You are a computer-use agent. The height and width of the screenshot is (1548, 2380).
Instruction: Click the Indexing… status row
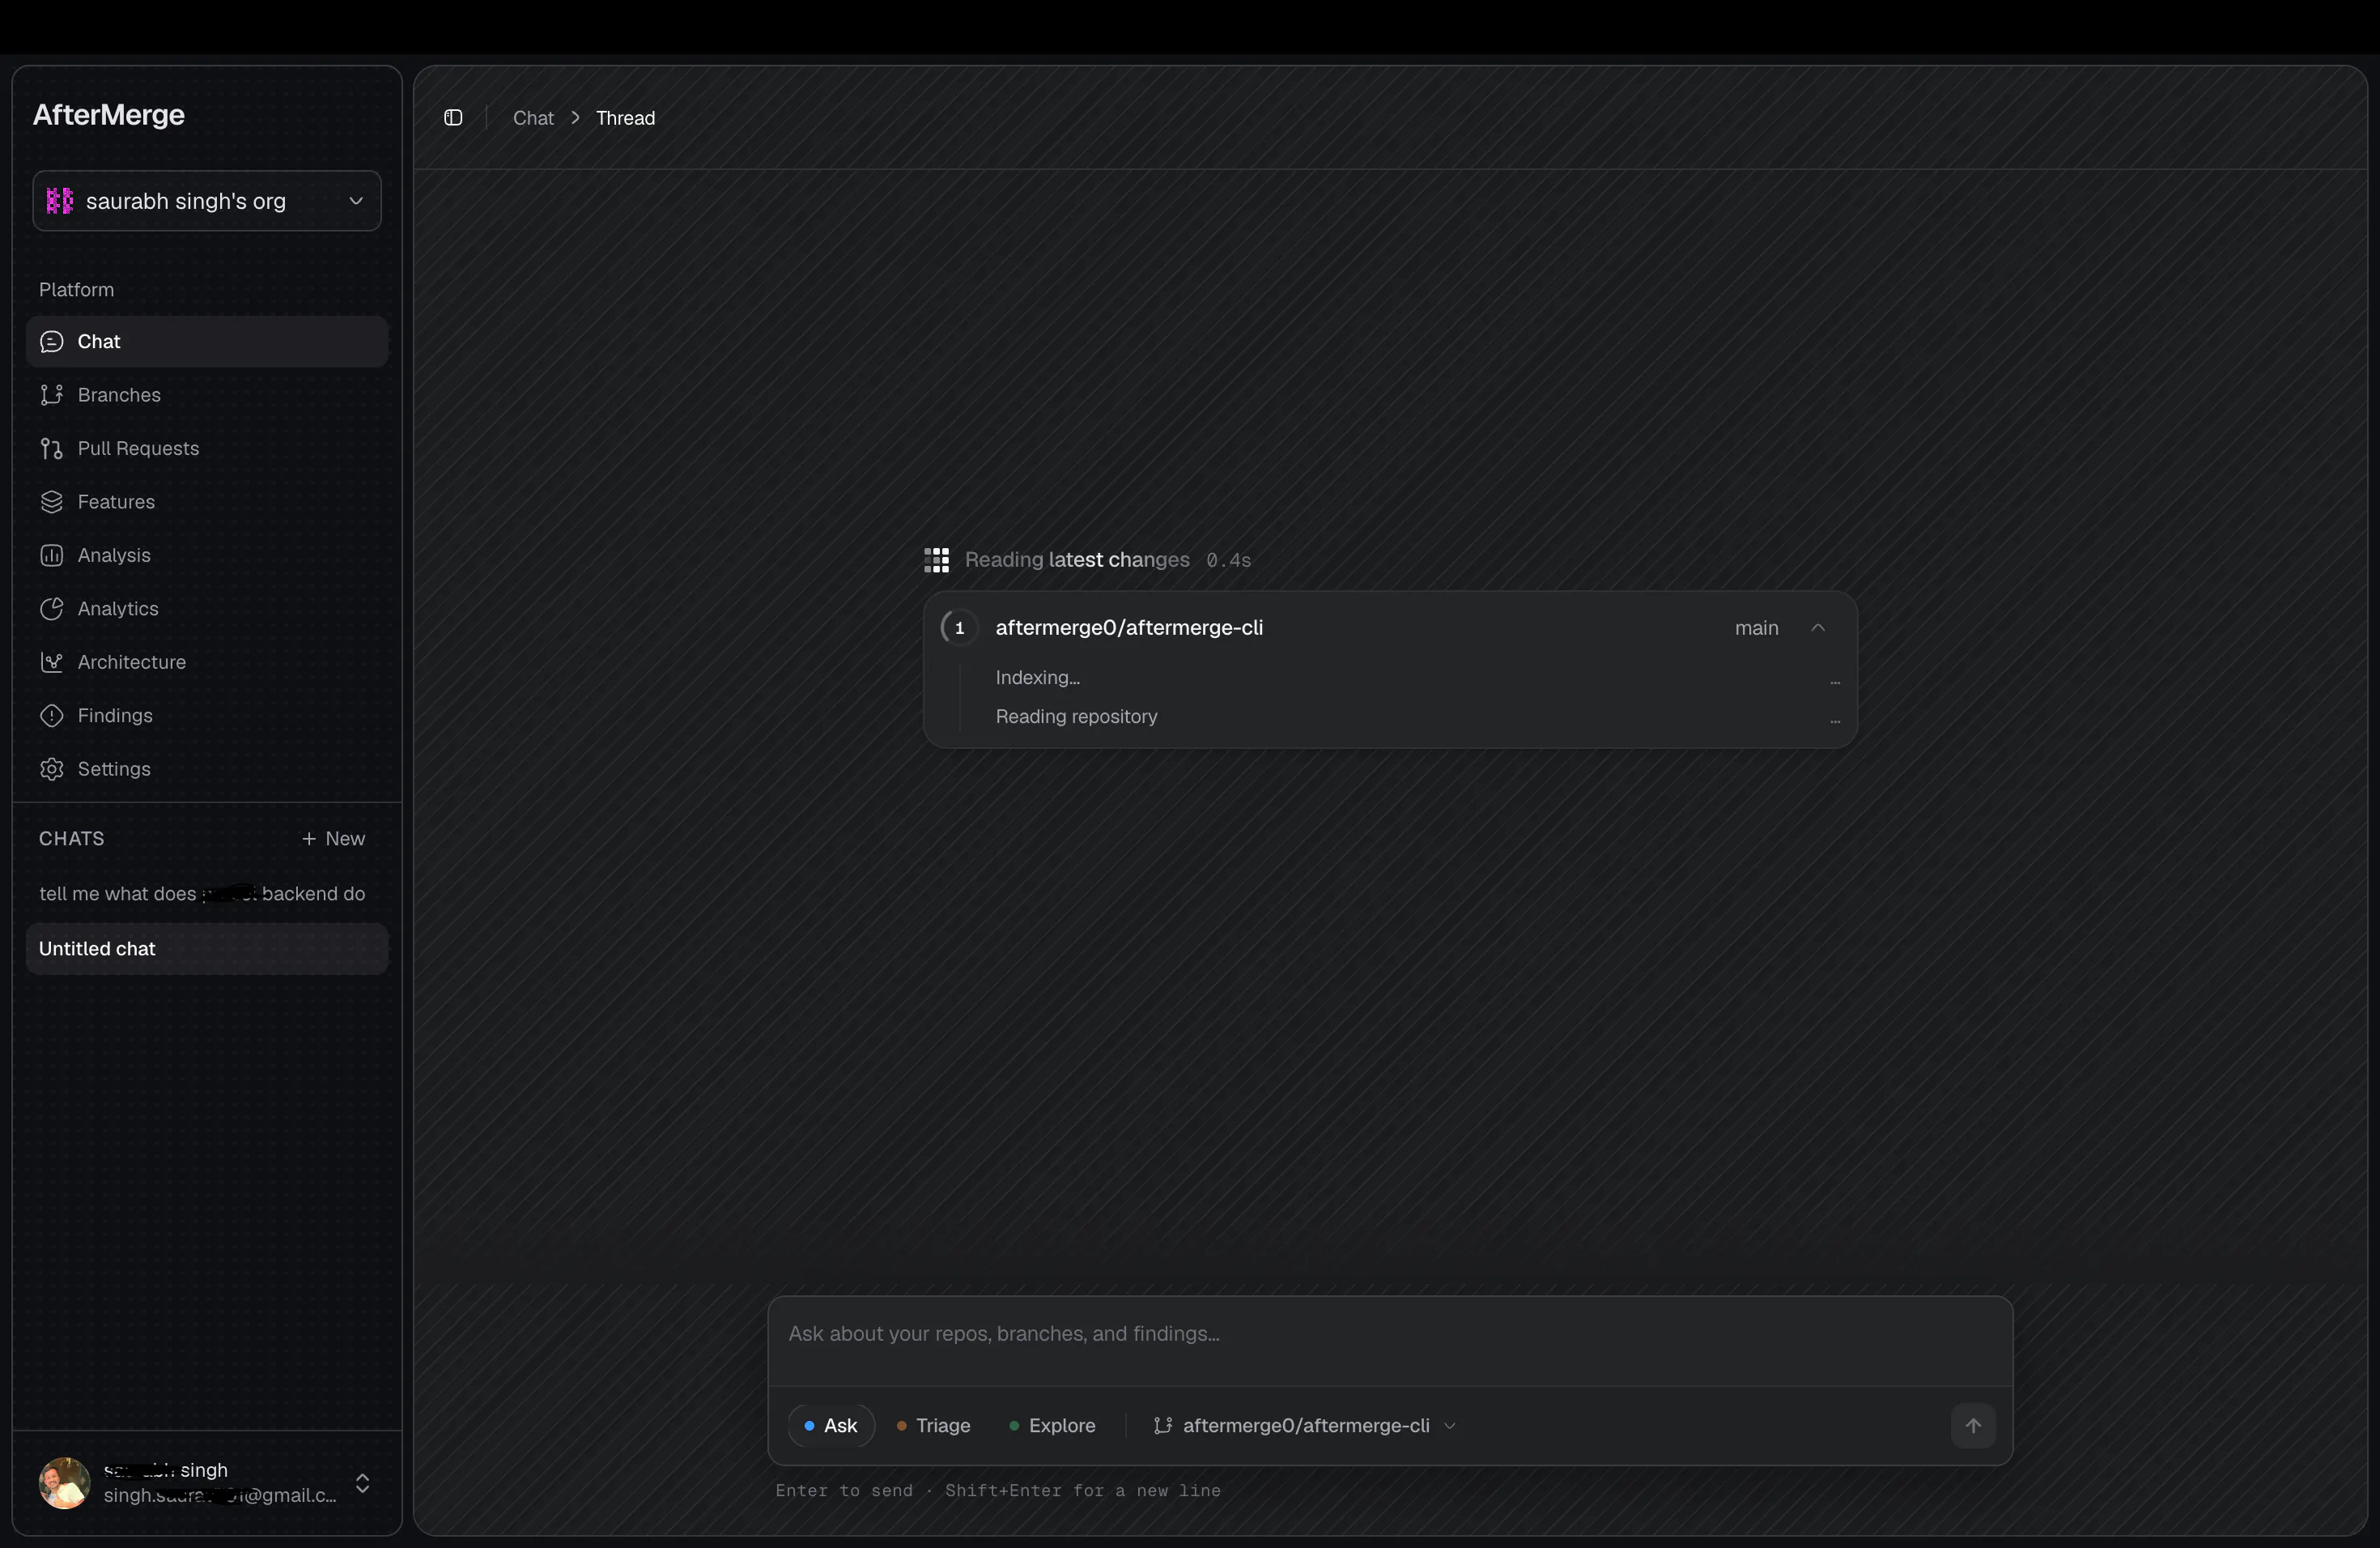point(1417,678)
